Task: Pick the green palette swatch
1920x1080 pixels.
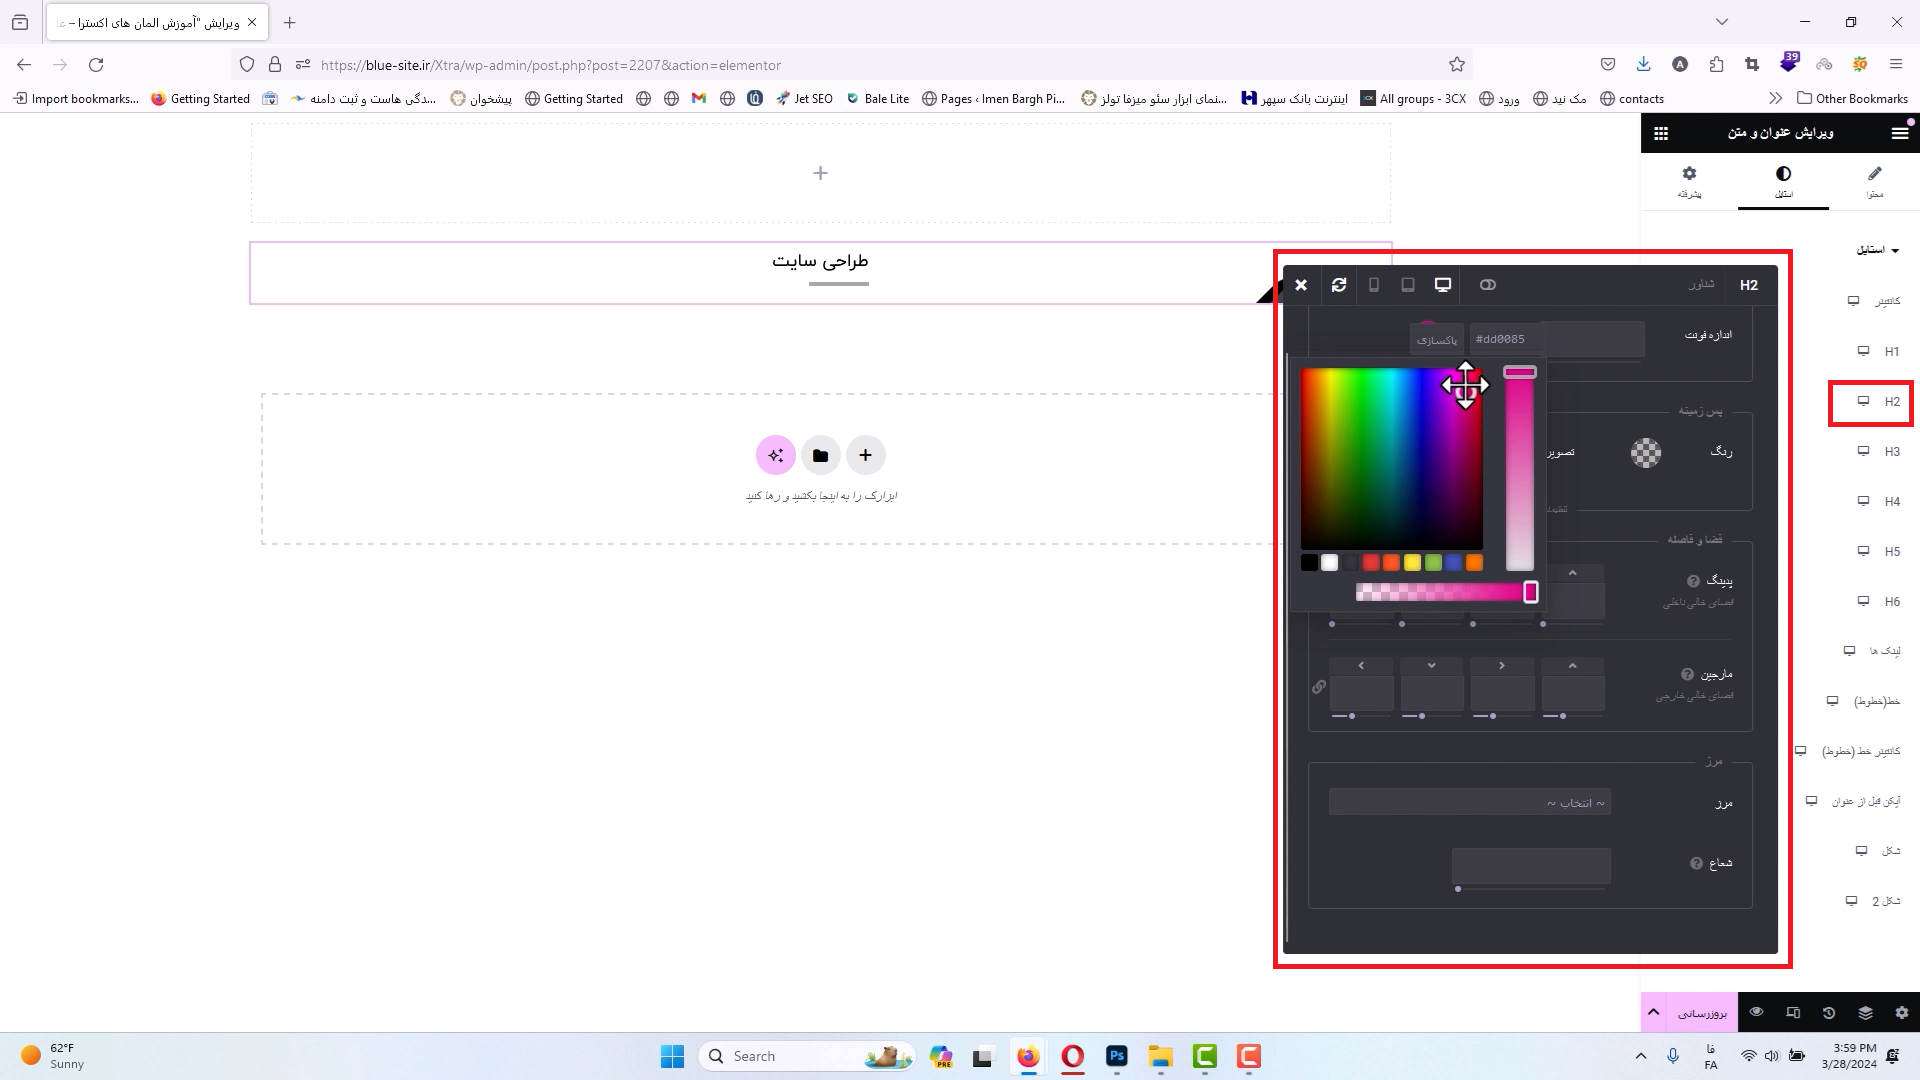Action: coord(1433,563)
